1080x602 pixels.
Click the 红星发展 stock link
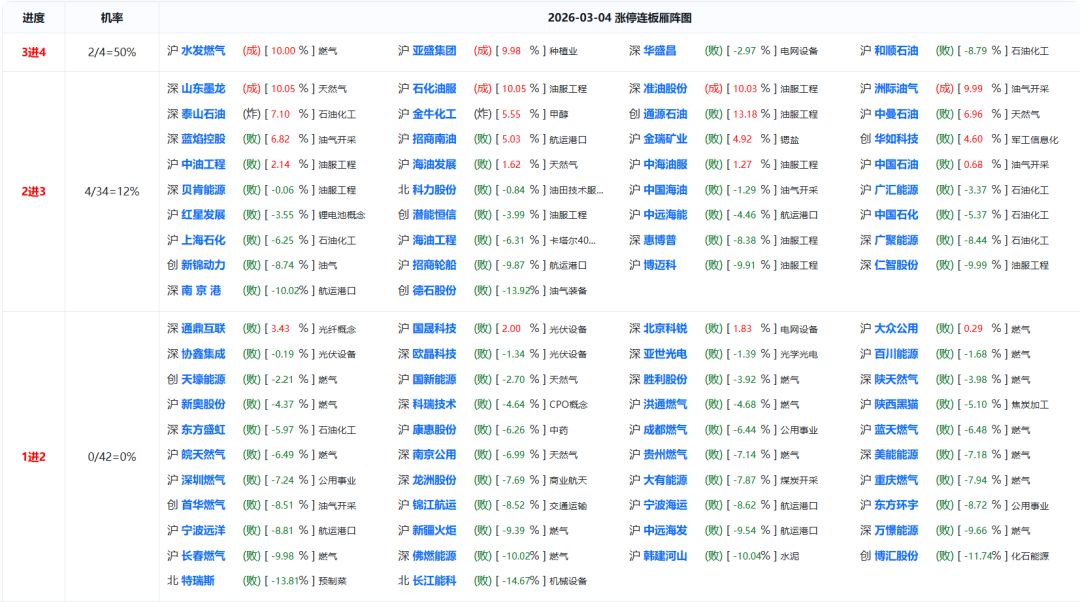pyautogui.click(x=203, y=215)
